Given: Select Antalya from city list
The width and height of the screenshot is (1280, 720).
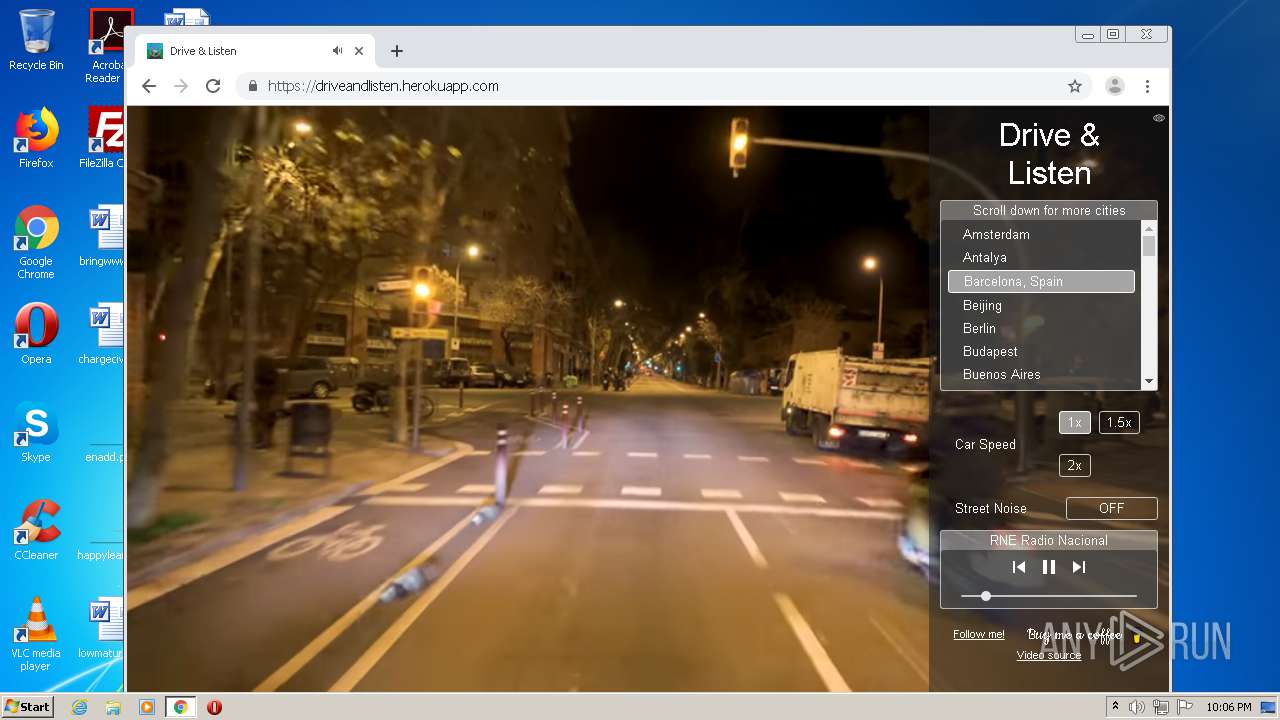Looking at the screenshot, I should [1041, 257].
